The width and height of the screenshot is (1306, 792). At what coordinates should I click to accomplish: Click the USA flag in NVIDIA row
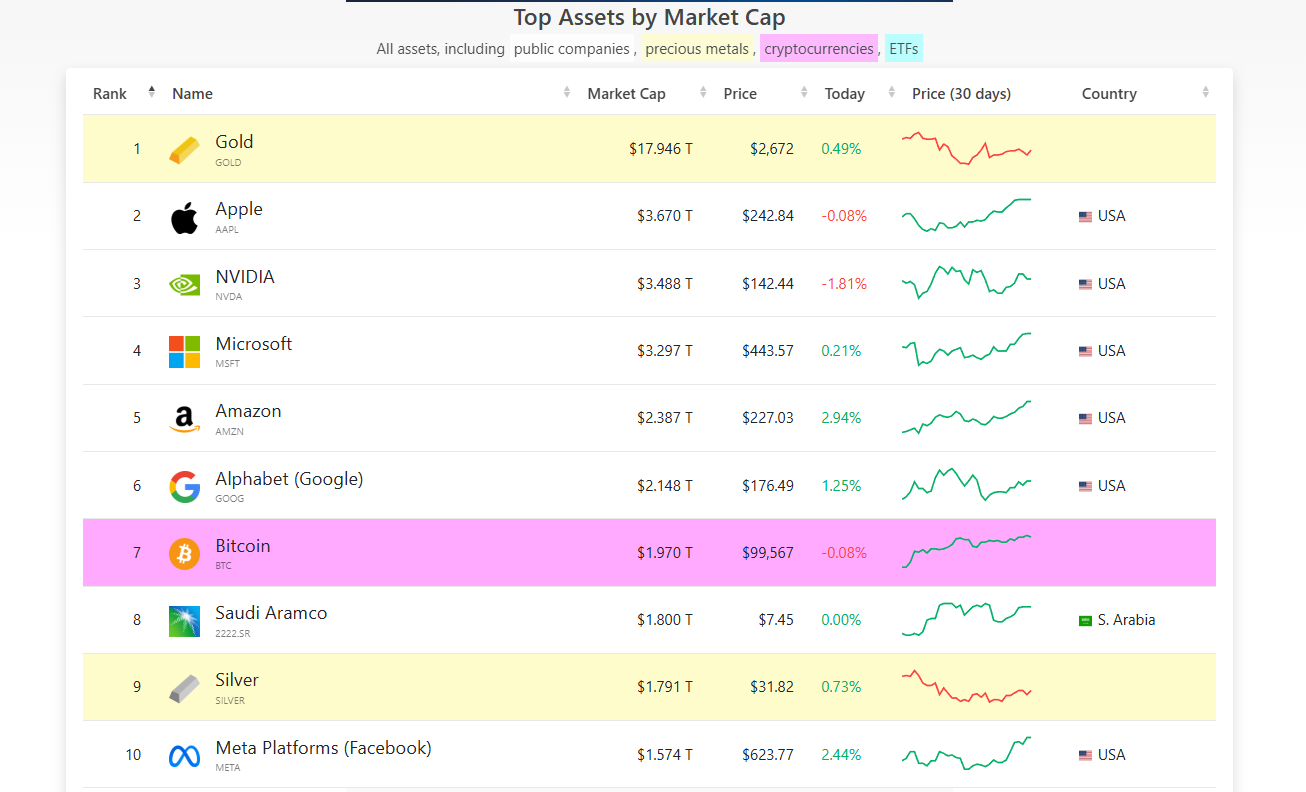(1085, 285)
